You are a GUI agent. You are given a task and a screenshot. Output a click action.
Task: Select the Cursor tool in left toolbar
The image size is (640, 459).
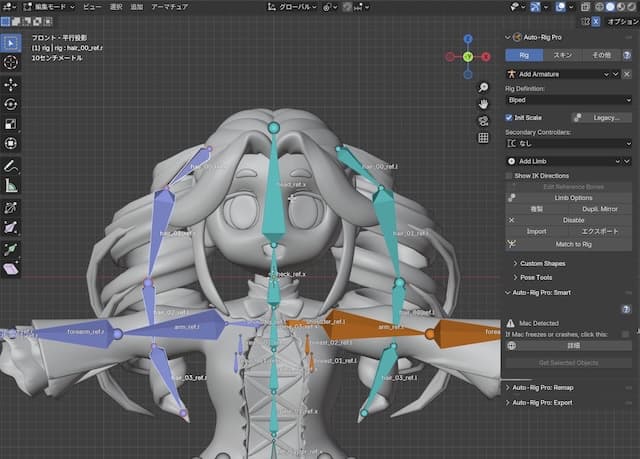pos(11,62)
